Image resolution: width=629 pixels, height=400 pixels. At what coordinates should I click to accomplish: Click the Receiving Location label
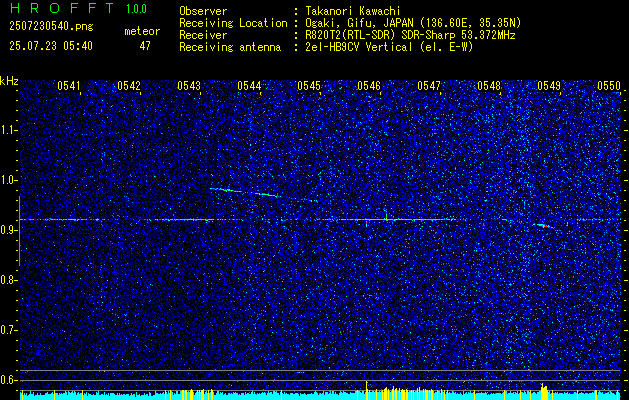point(233,23)
